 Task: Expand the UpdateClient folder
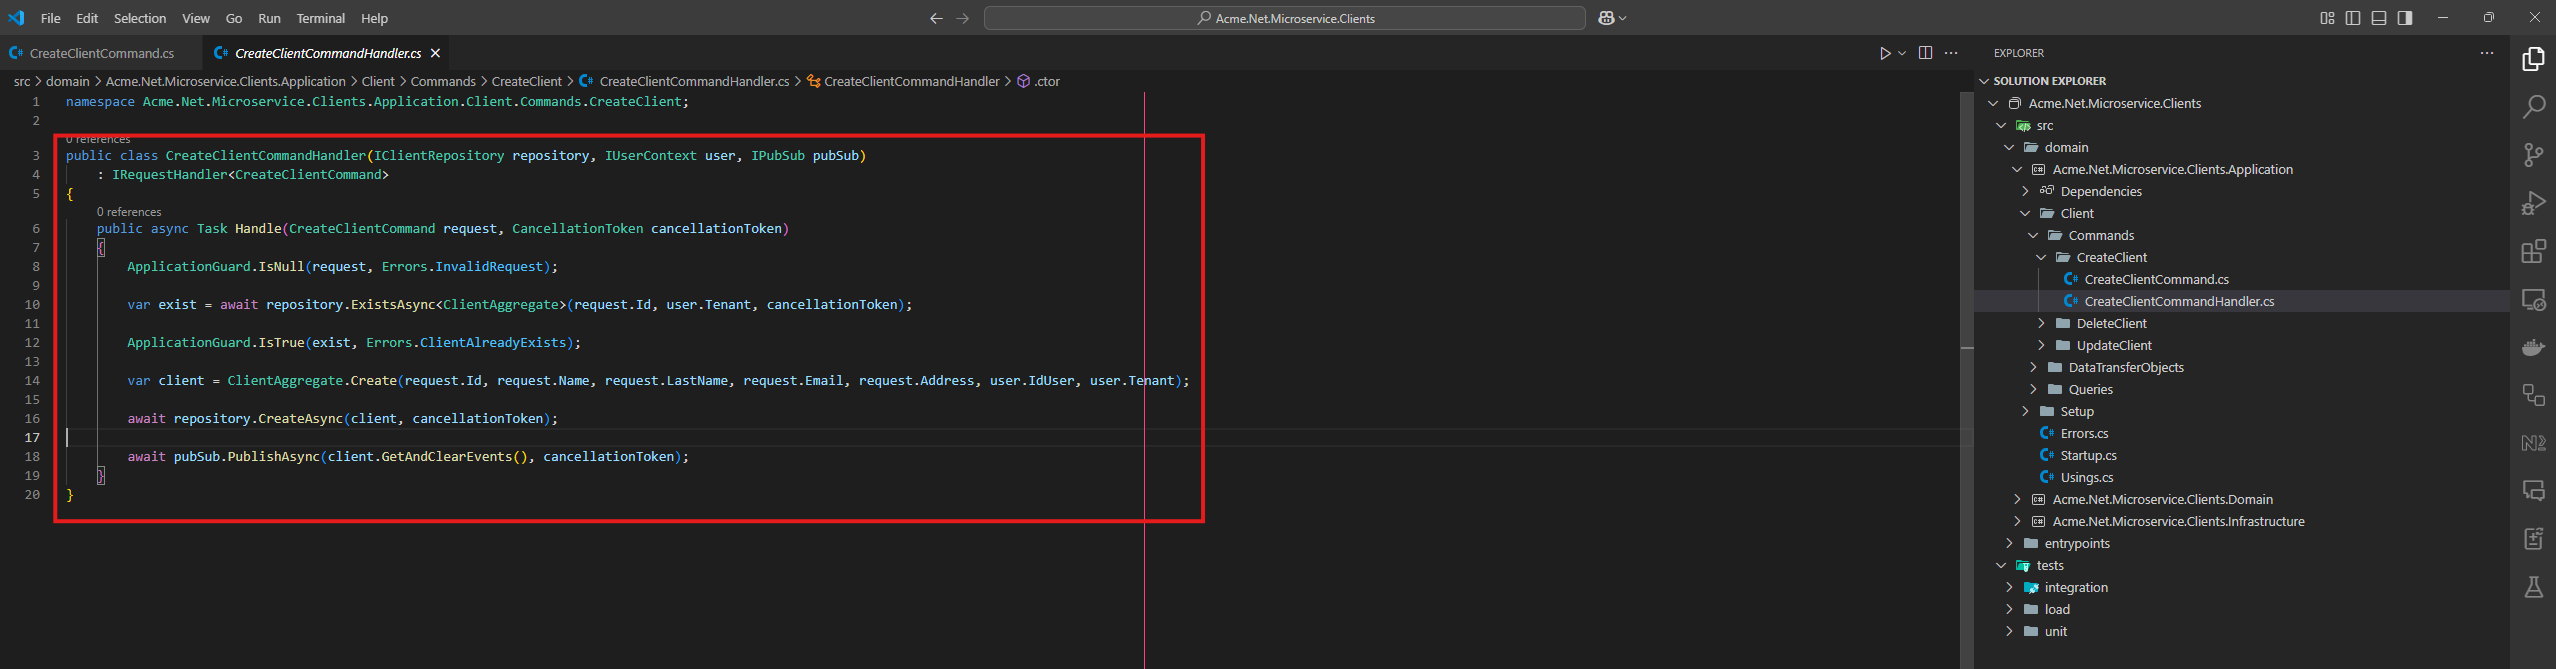pyautogui.click(x=2041, y=345)
